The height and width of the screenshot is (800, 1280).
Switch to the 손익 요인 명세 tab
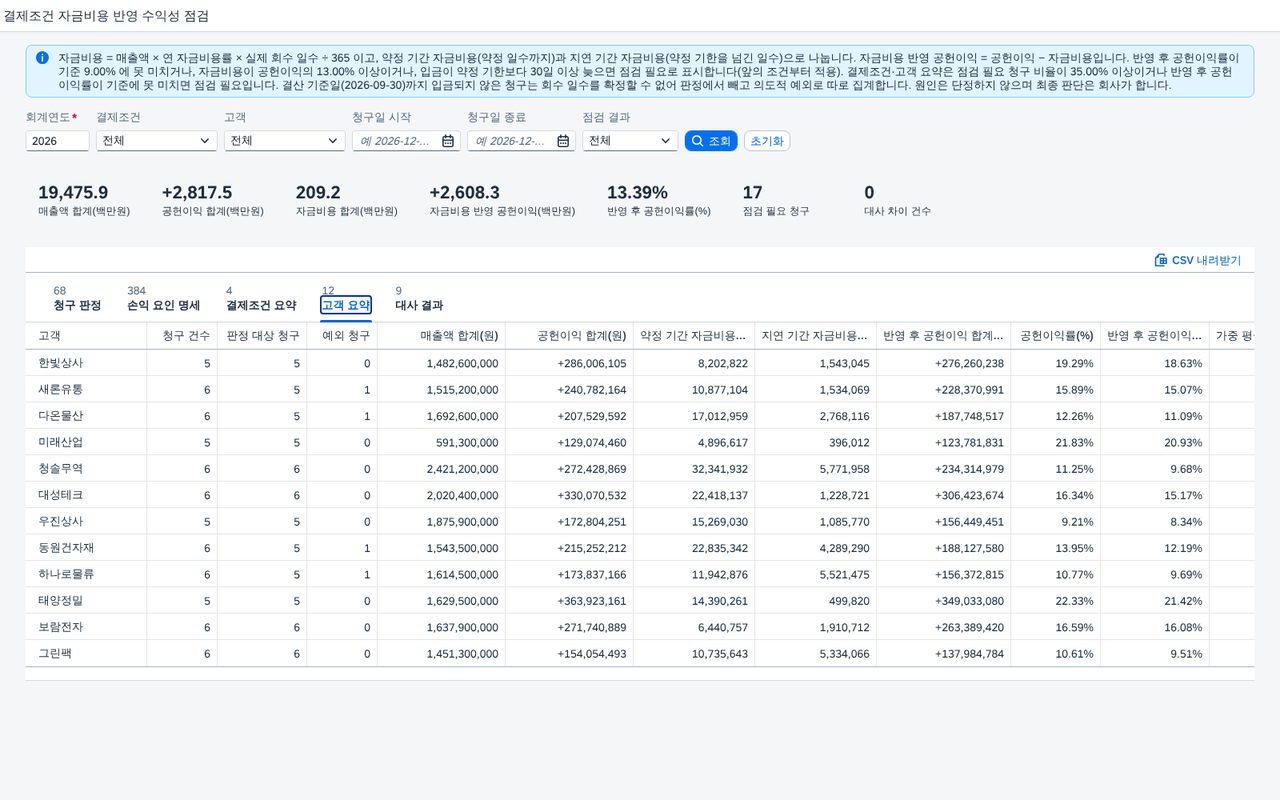coord(164,305)
